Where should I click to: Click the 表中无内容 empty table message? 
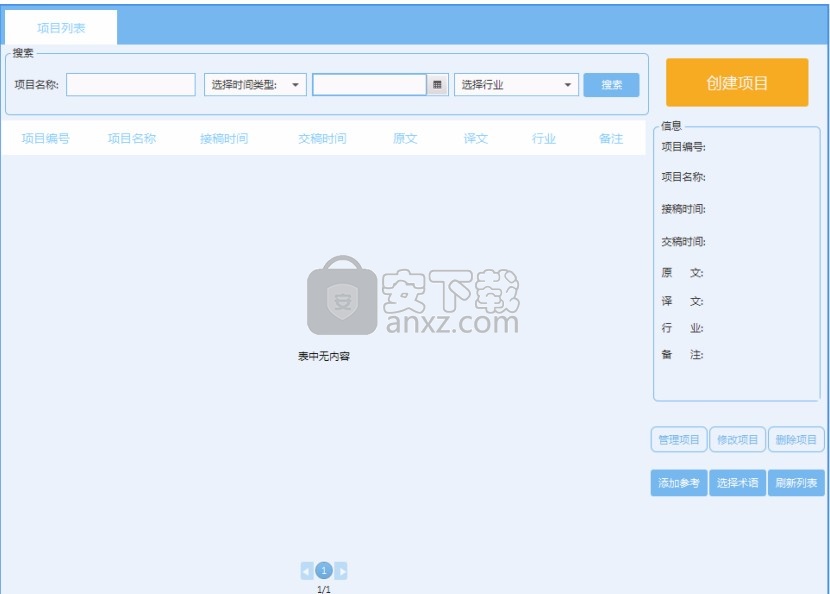(x=323, y=356)
